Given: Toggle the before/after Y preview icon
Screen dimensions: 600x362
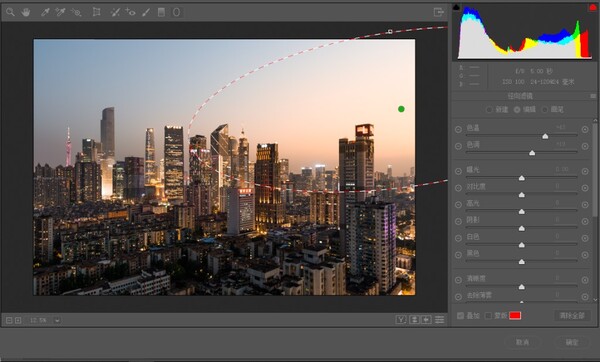Looking at the screenshot, I should tap(401, 320).
